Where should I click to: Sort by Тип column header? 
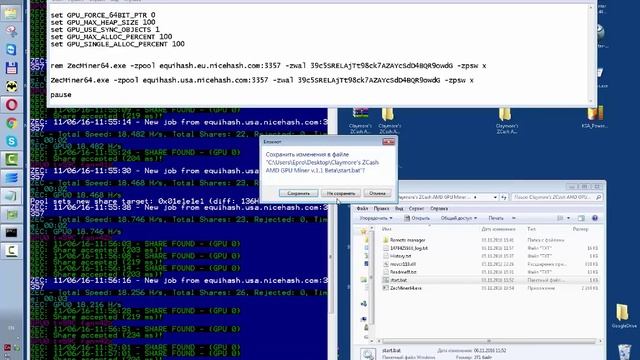point(531,229)
